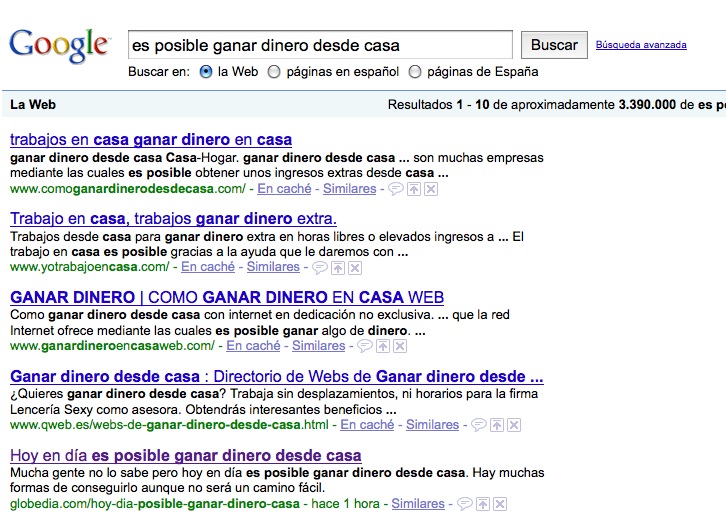Image resolution: width=726 pixels, height=519 pixels.
Task: Click the Buscar button
Action: (554, 45)
